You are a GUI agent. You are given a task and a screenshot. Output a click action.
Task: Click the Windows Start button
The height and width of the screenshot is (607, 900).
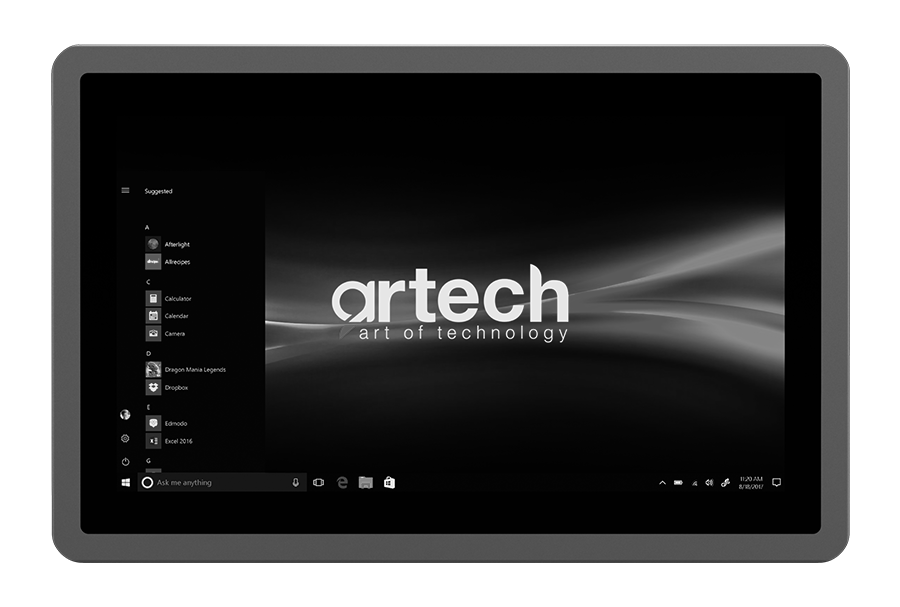pos(125,483)
